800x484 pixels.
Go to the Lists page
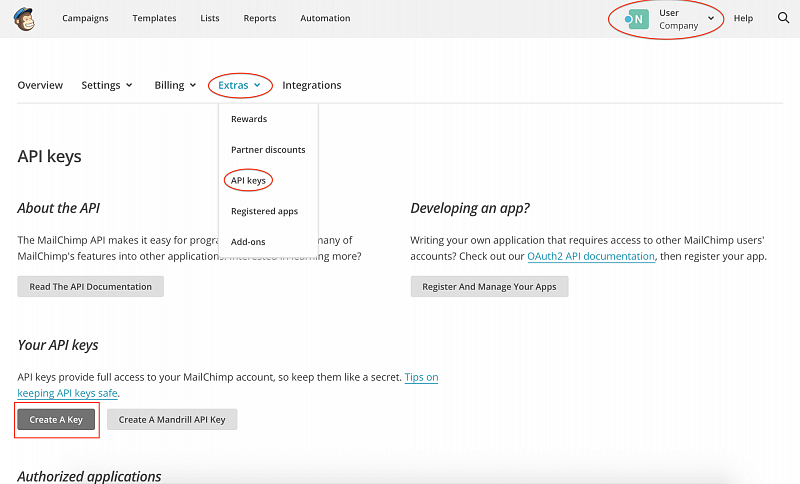(210, 18)
